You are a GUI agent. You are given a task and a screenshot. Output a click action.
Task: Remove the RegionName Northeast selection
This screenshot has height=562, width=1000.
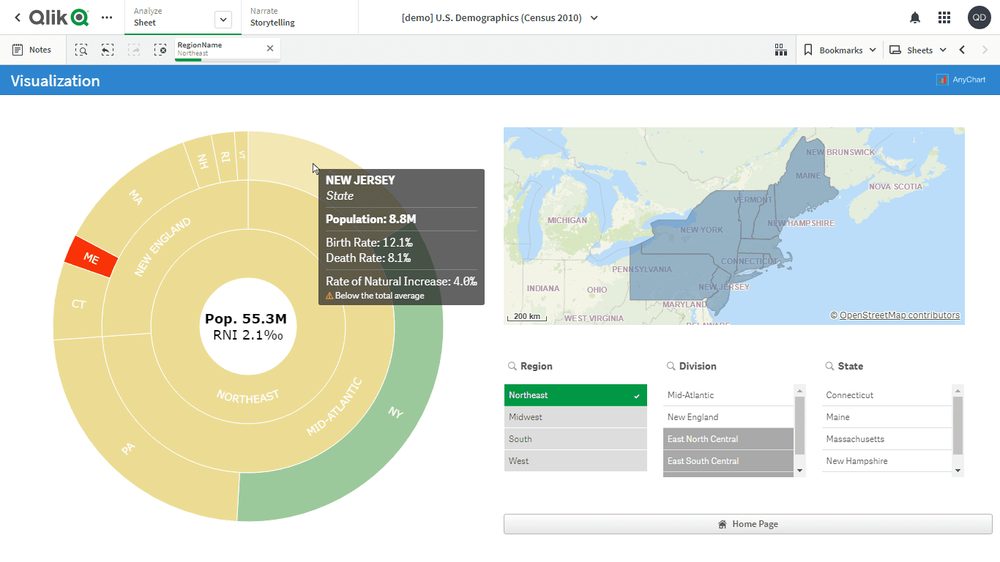pyautogui.click(x=270, y=48)
